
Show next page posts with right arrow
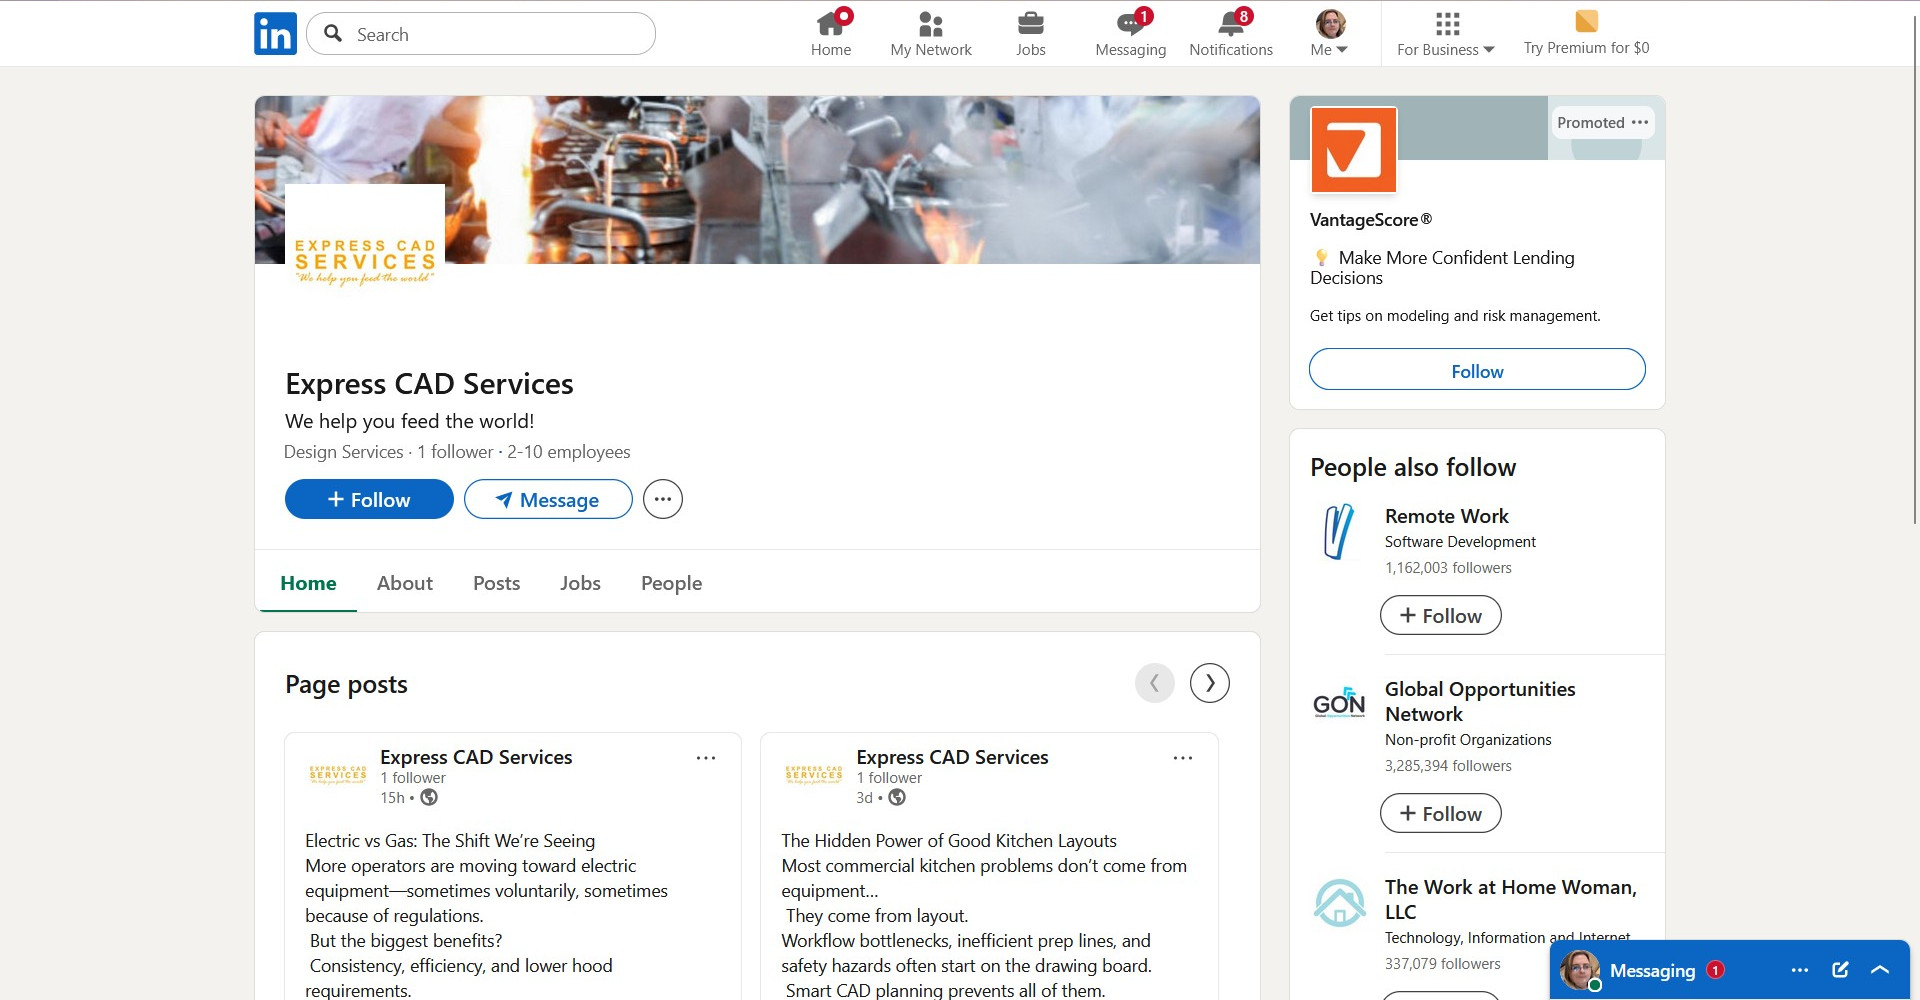(x=1209, y=683)
